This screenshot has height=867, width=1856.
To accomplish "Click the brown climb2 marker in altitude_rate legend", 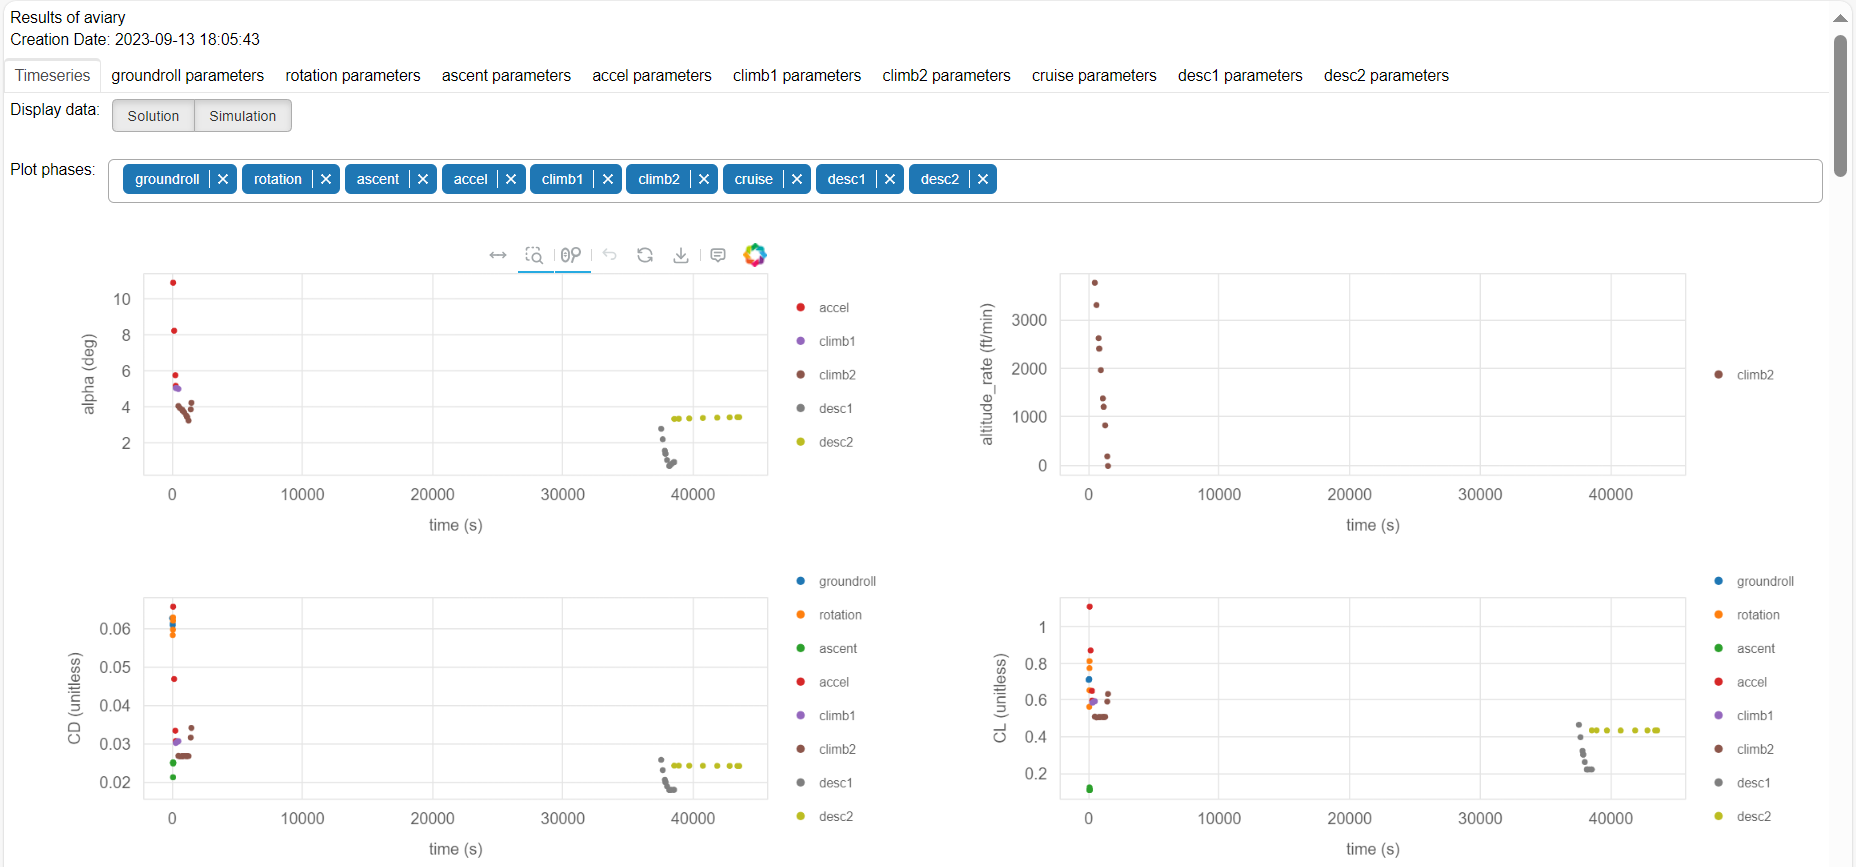I will (x=1718, y=375).
